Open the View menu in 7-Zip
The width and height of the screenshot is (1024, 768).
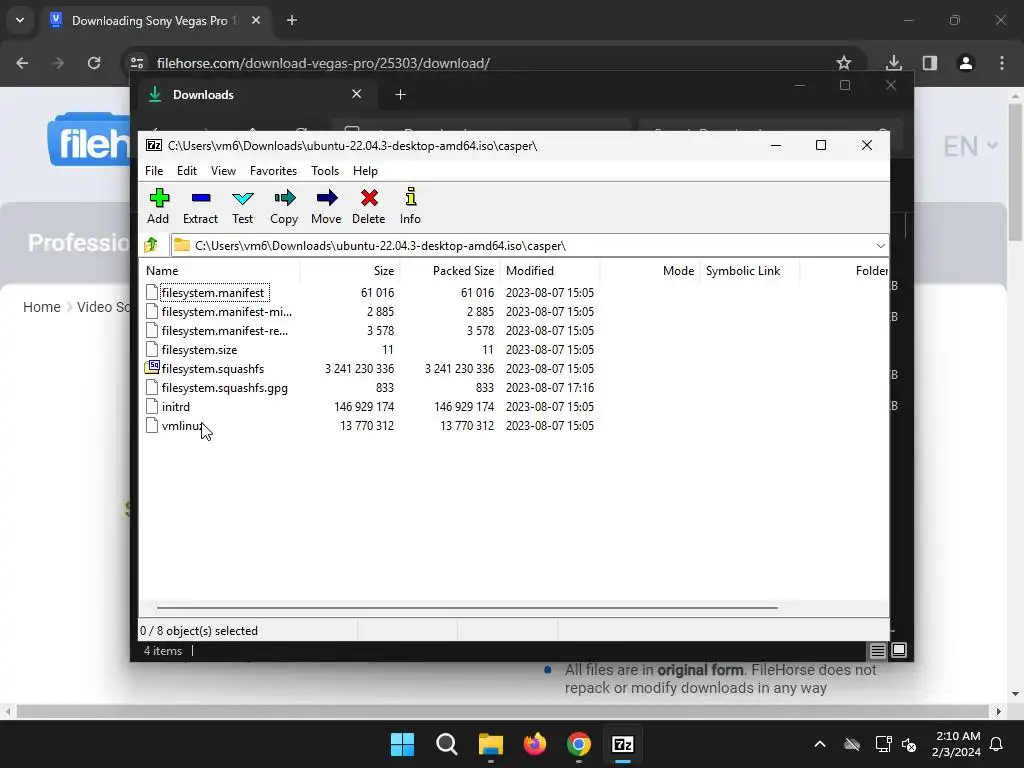(x=223, y=170)
